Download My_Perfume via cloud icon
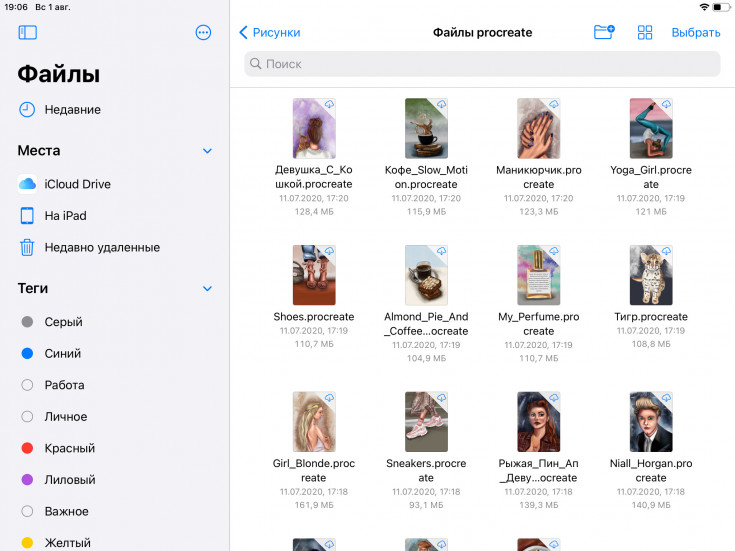Image resolution: width=735 pixels, height=551 pixels. pyautogui.click(x=554, y=251)
